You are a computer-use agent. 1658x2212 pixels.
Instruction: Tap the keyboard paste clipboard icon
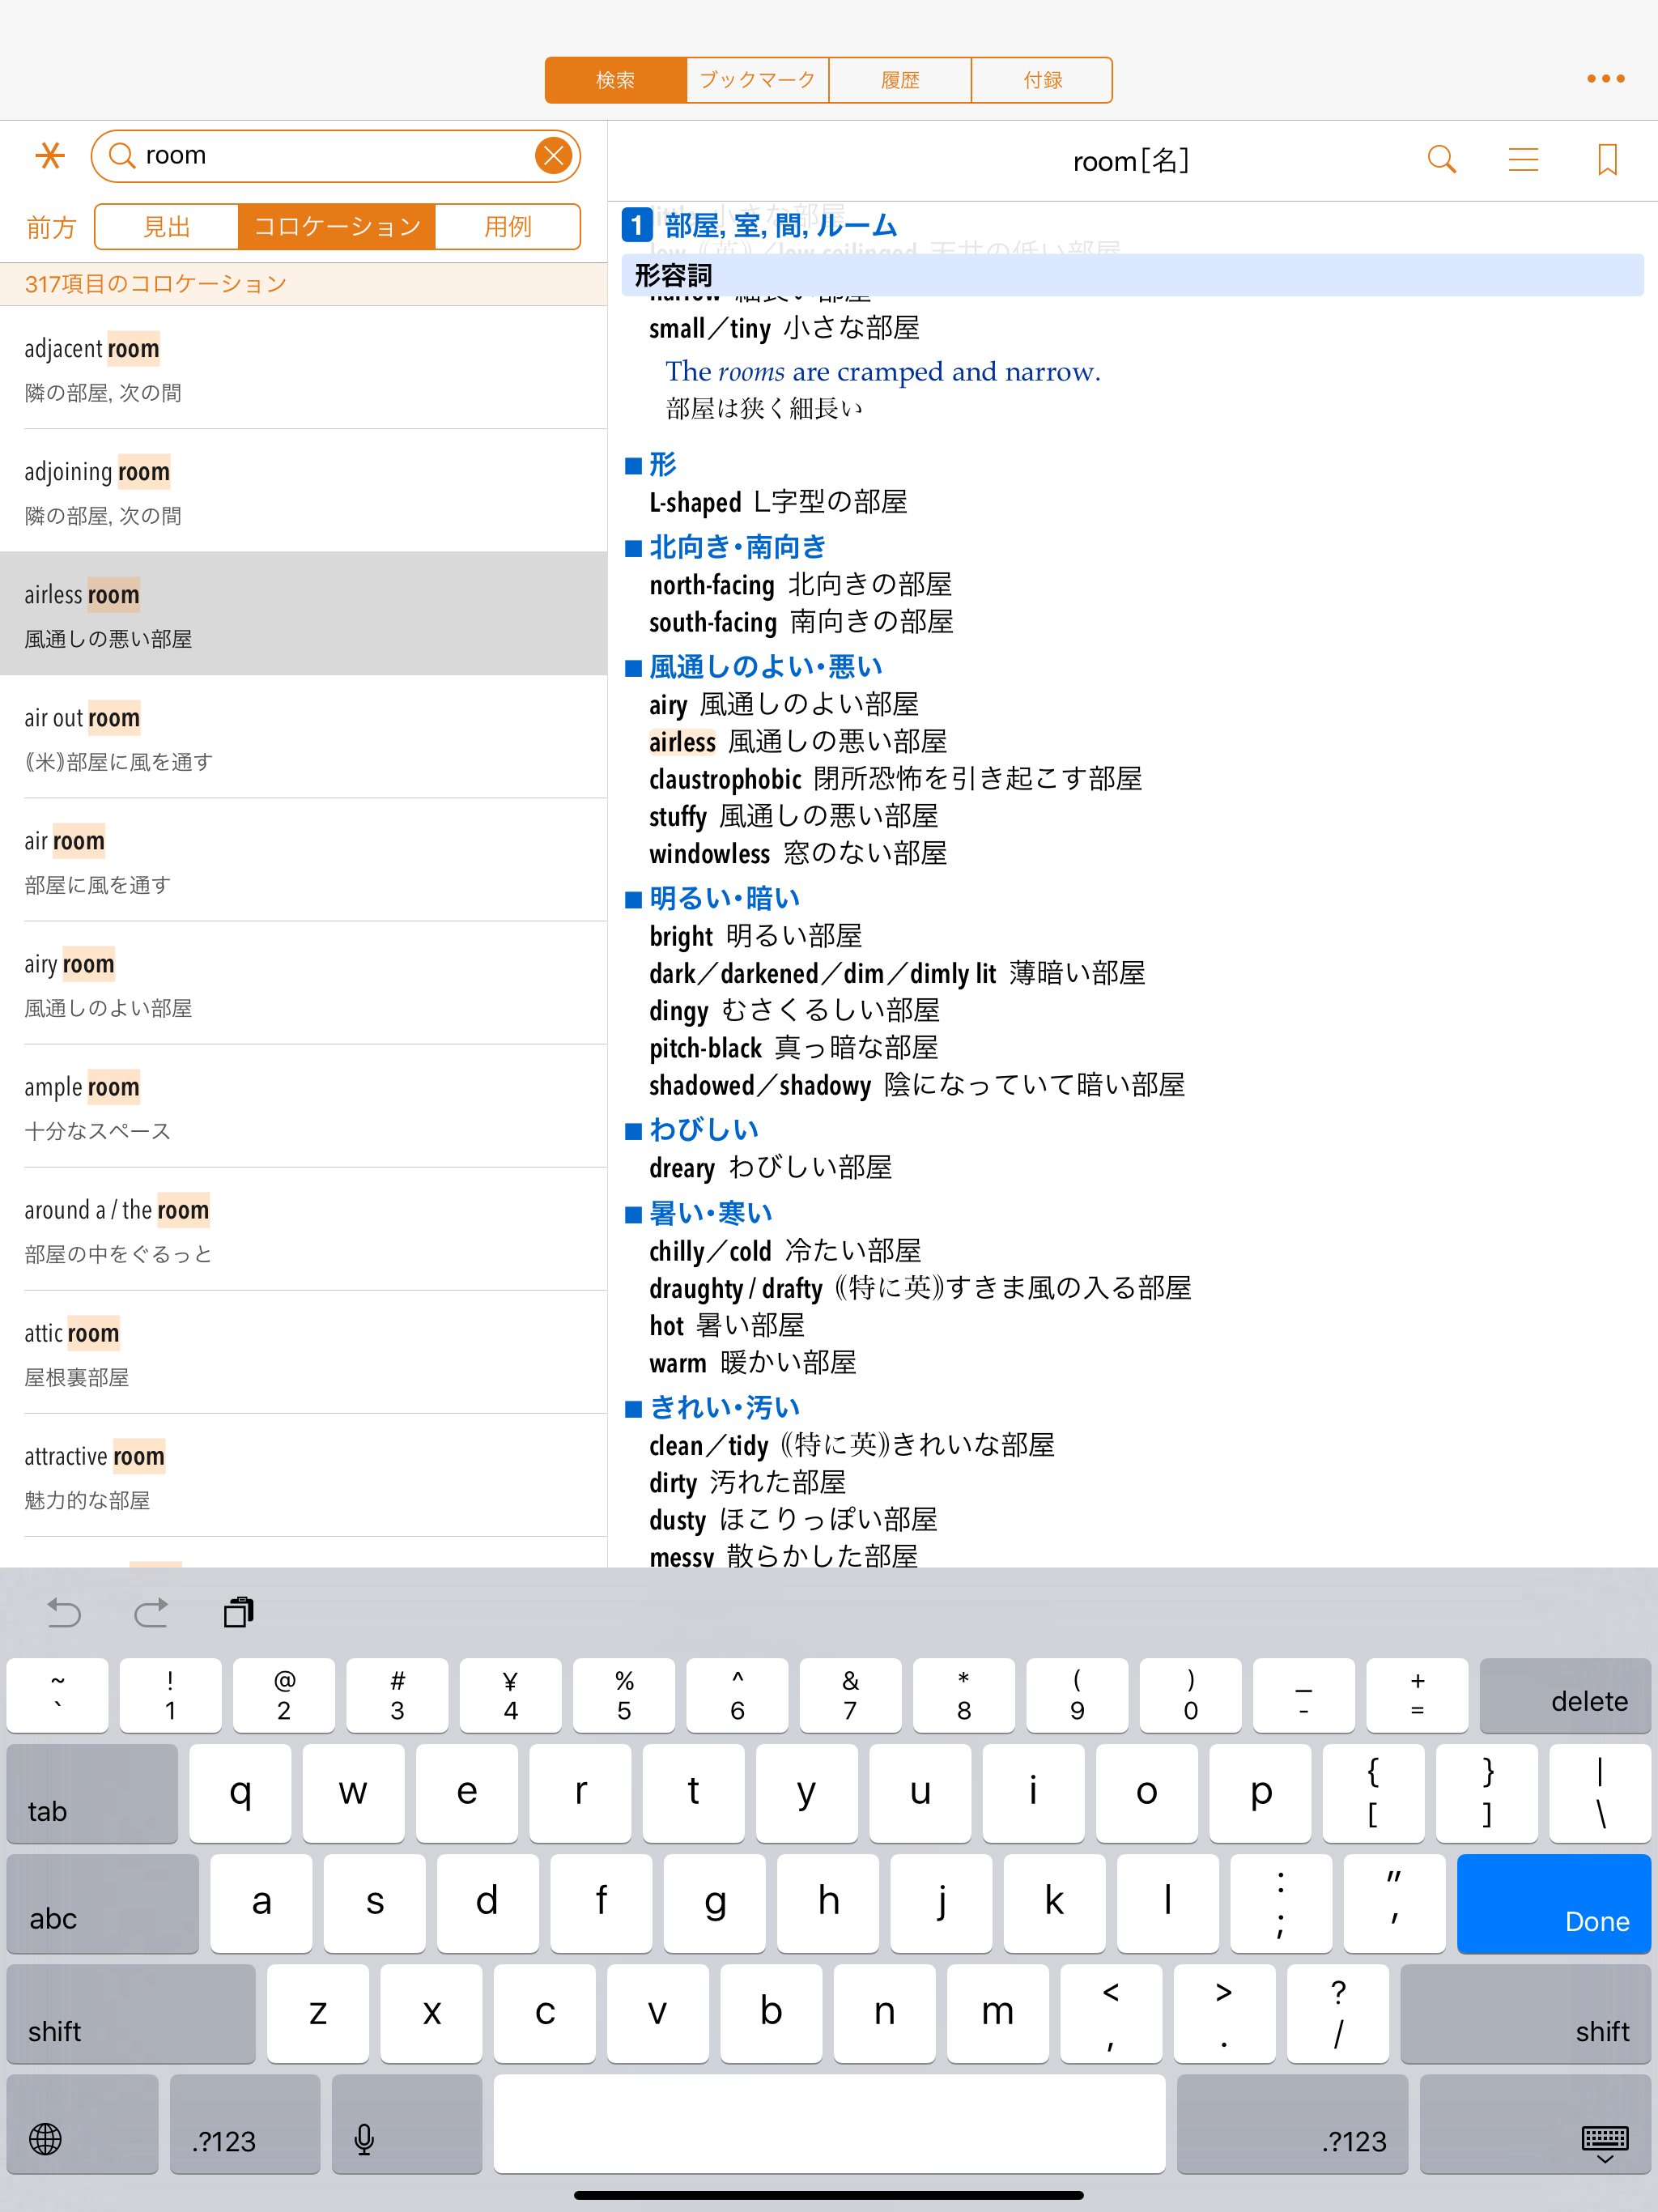pos(238,1612)
